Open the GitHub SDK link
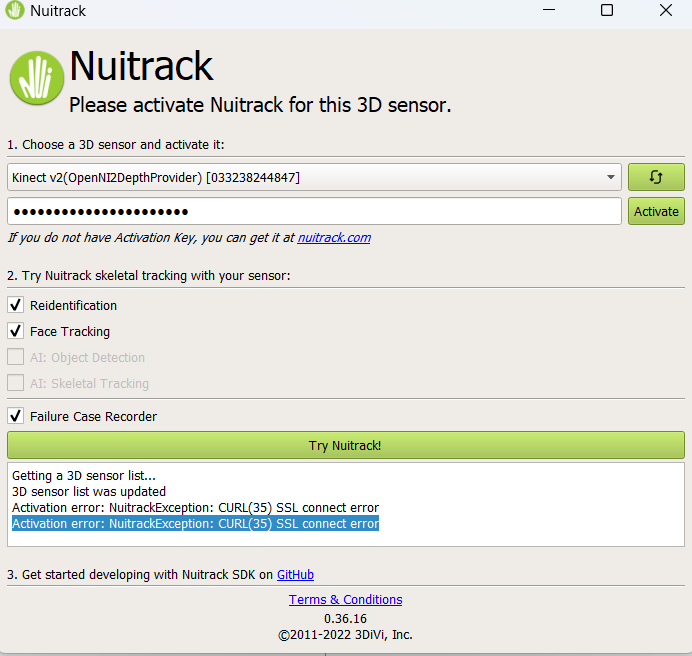This screenshot has width=692, height=656. (295, 574)
